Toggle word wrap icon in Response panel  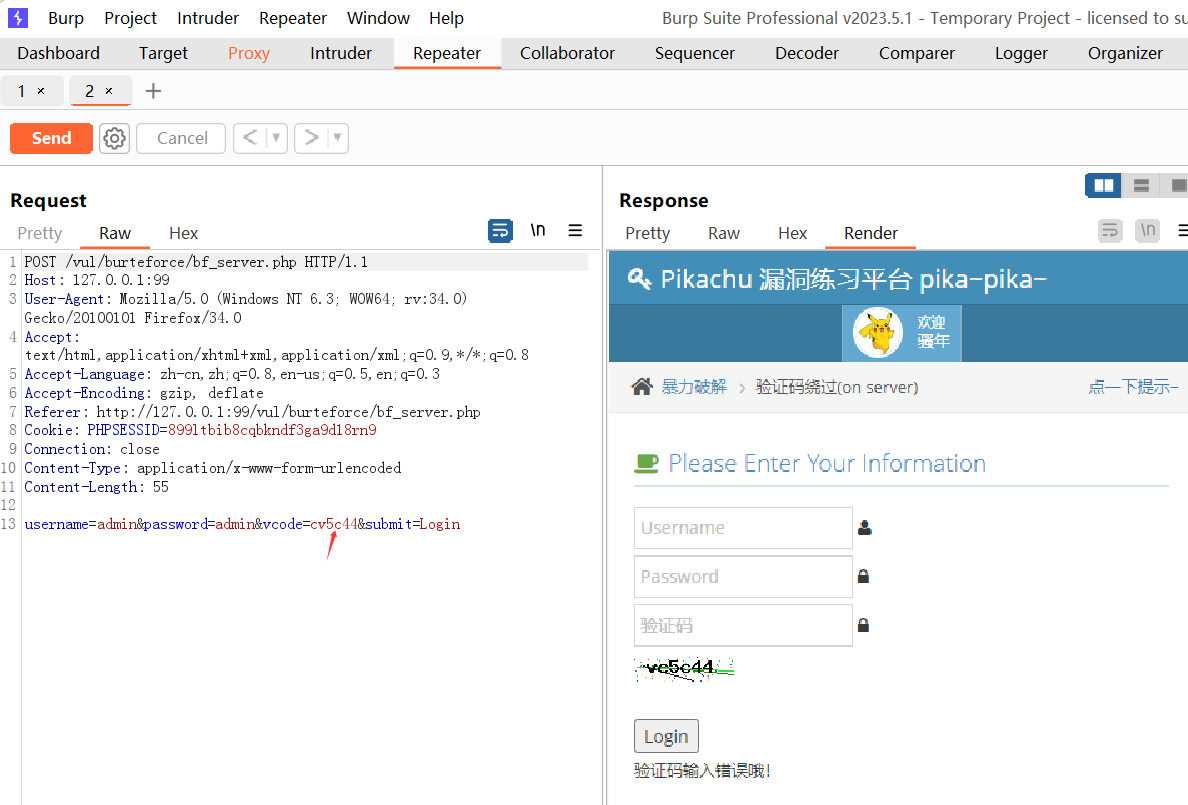point(1110,230)
